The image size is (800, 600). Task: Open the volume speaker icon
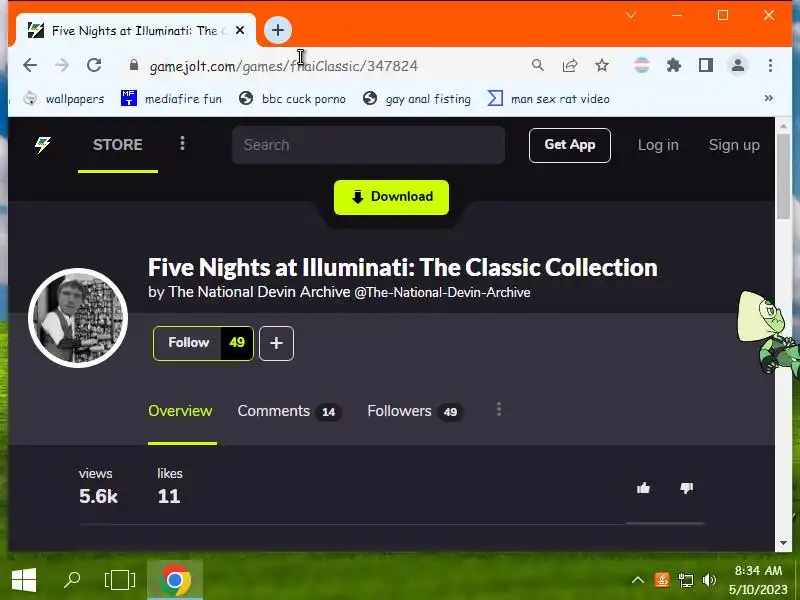tap(710, 580)
